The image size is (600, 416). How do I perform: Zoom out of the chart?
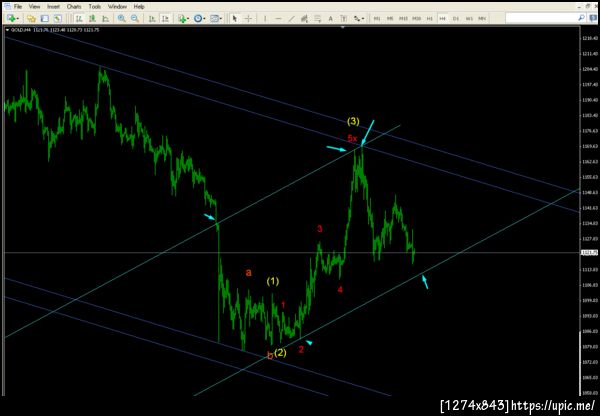[135, 18]
